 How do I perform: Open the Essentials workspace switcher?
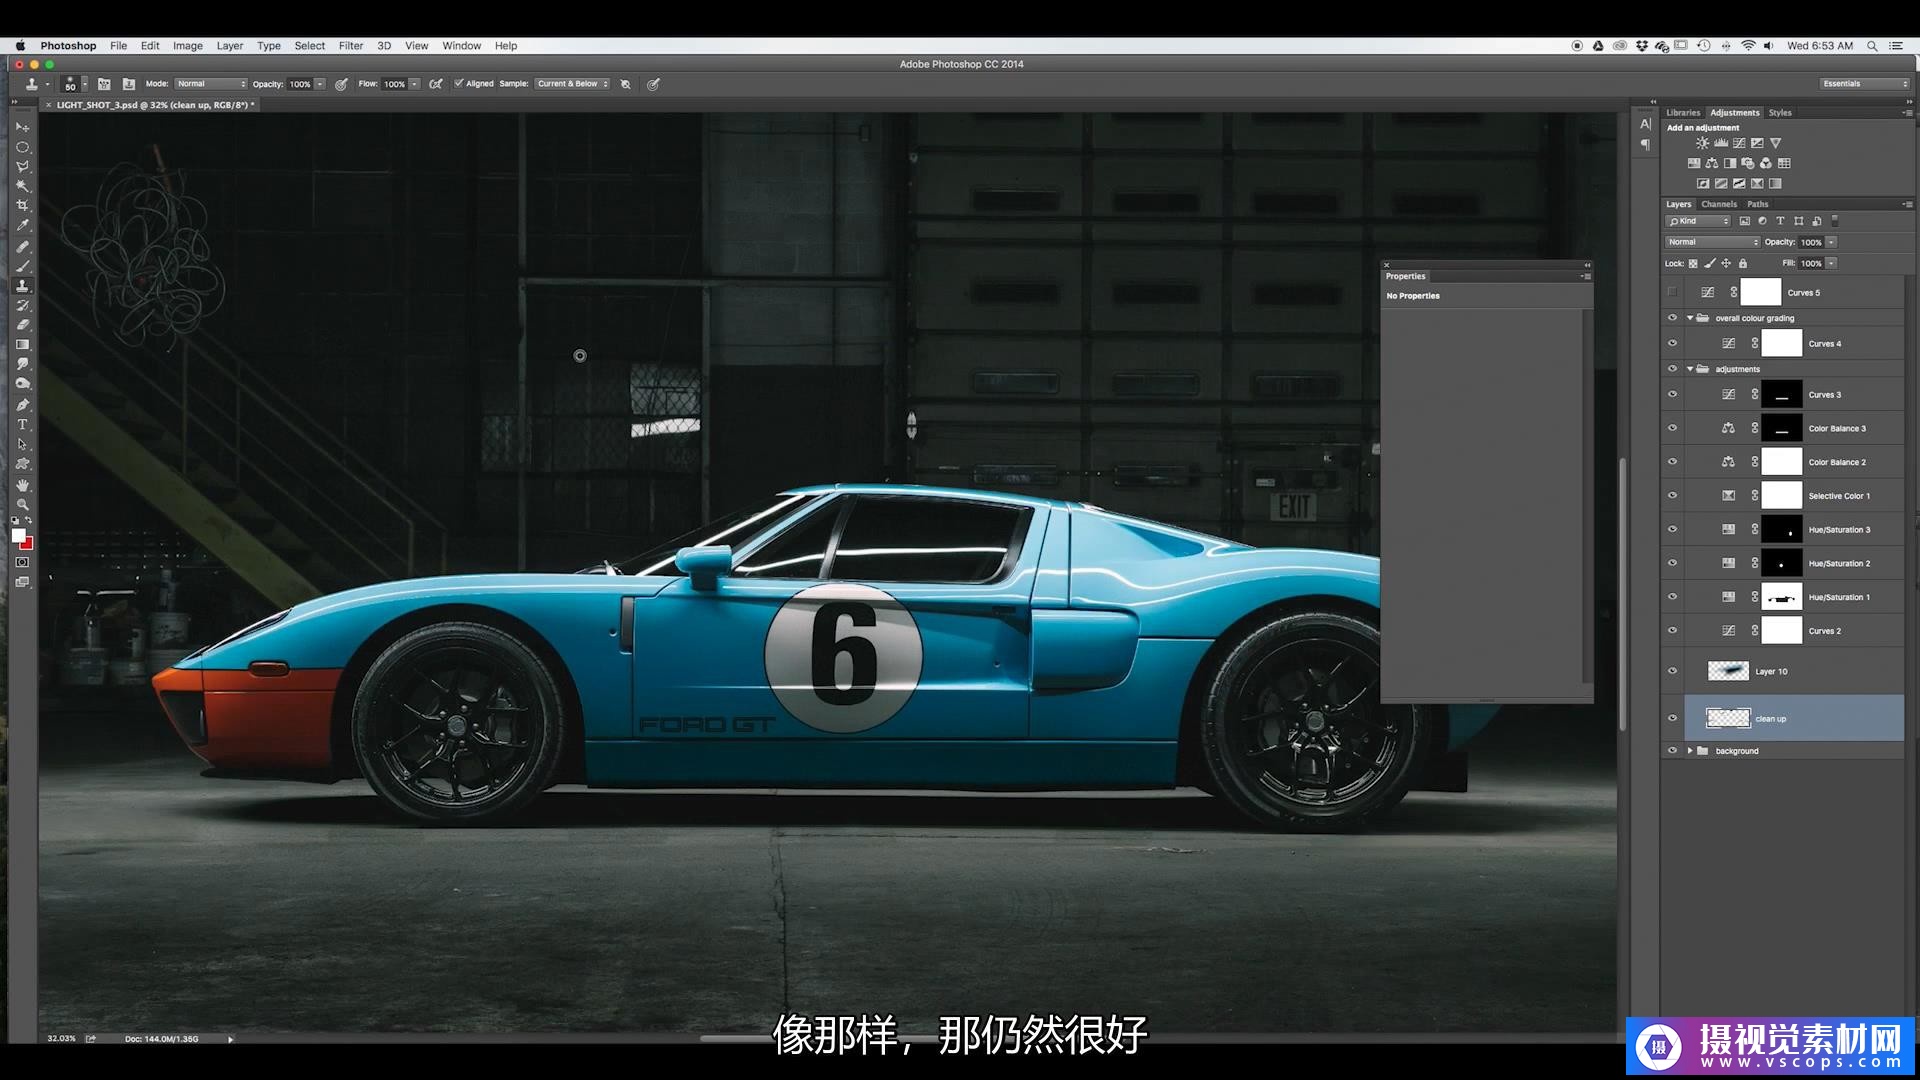point(1864,84)
